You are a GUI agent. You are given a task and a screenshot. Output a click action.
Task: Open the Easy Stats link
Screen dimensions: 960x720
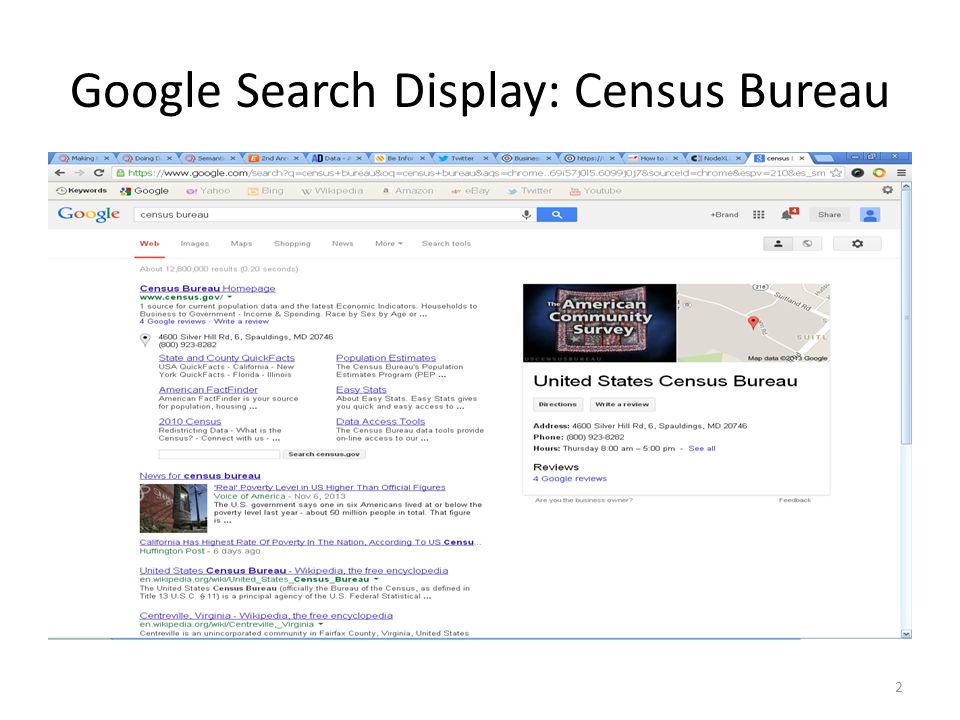pos(361,389)
